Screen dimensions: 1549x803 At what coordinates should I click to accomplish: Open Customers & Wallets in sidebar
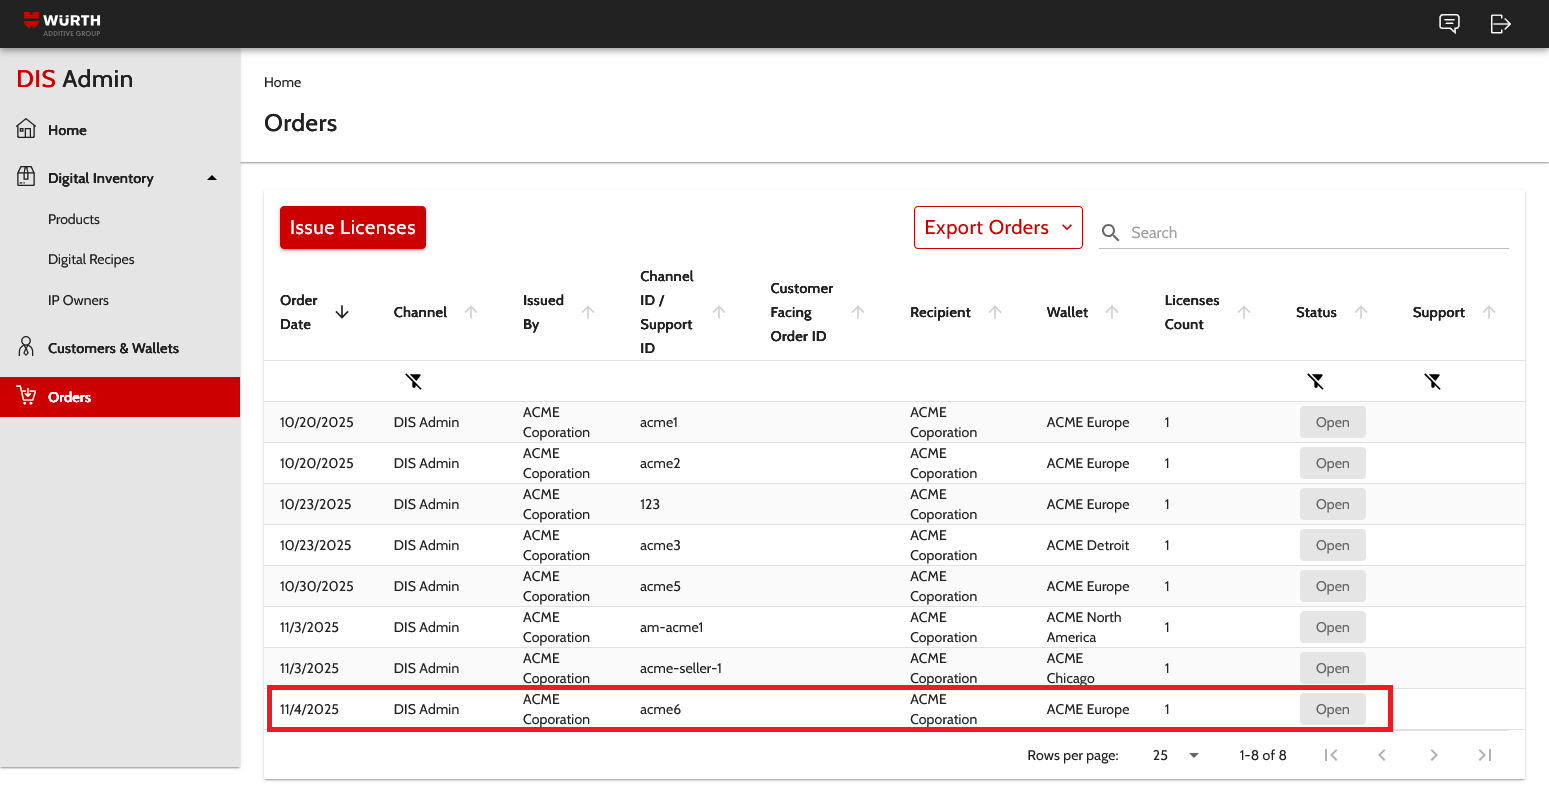coord(113,348)
